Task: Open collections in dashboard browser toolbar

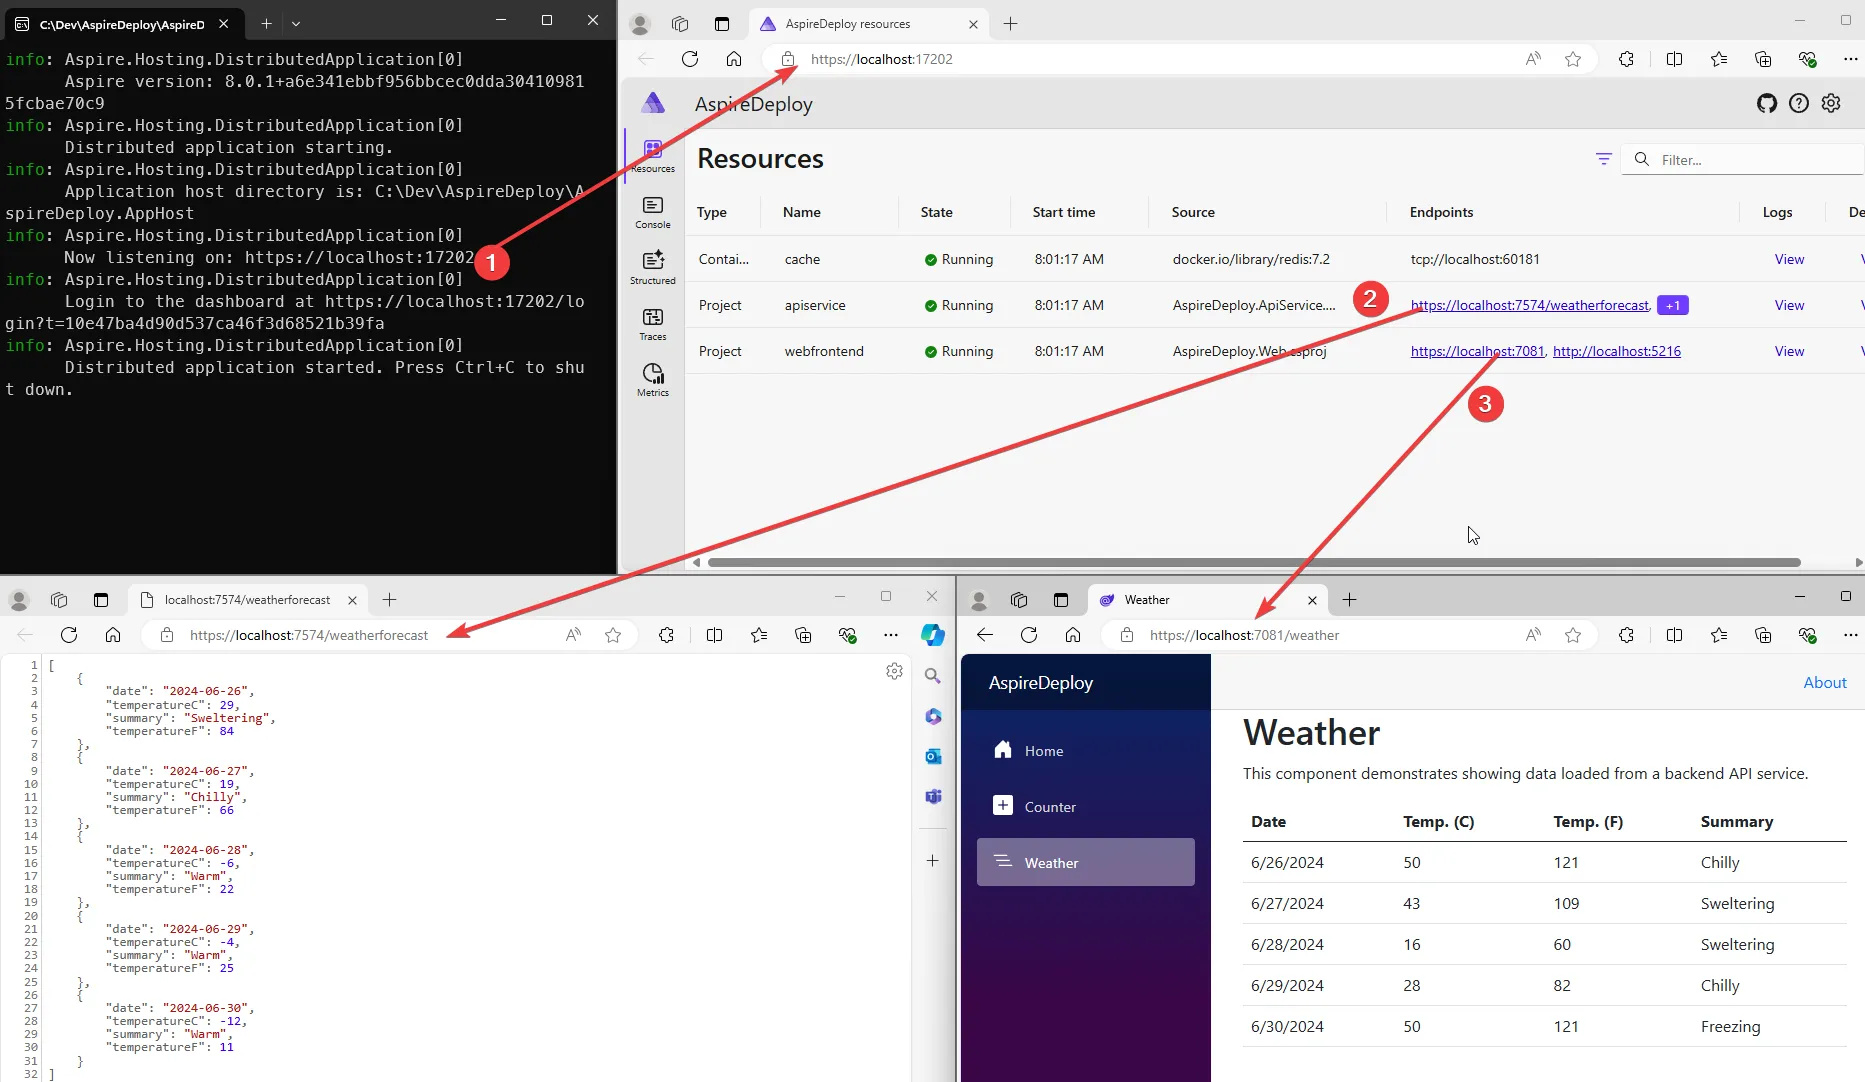Action: point(1763,59)
